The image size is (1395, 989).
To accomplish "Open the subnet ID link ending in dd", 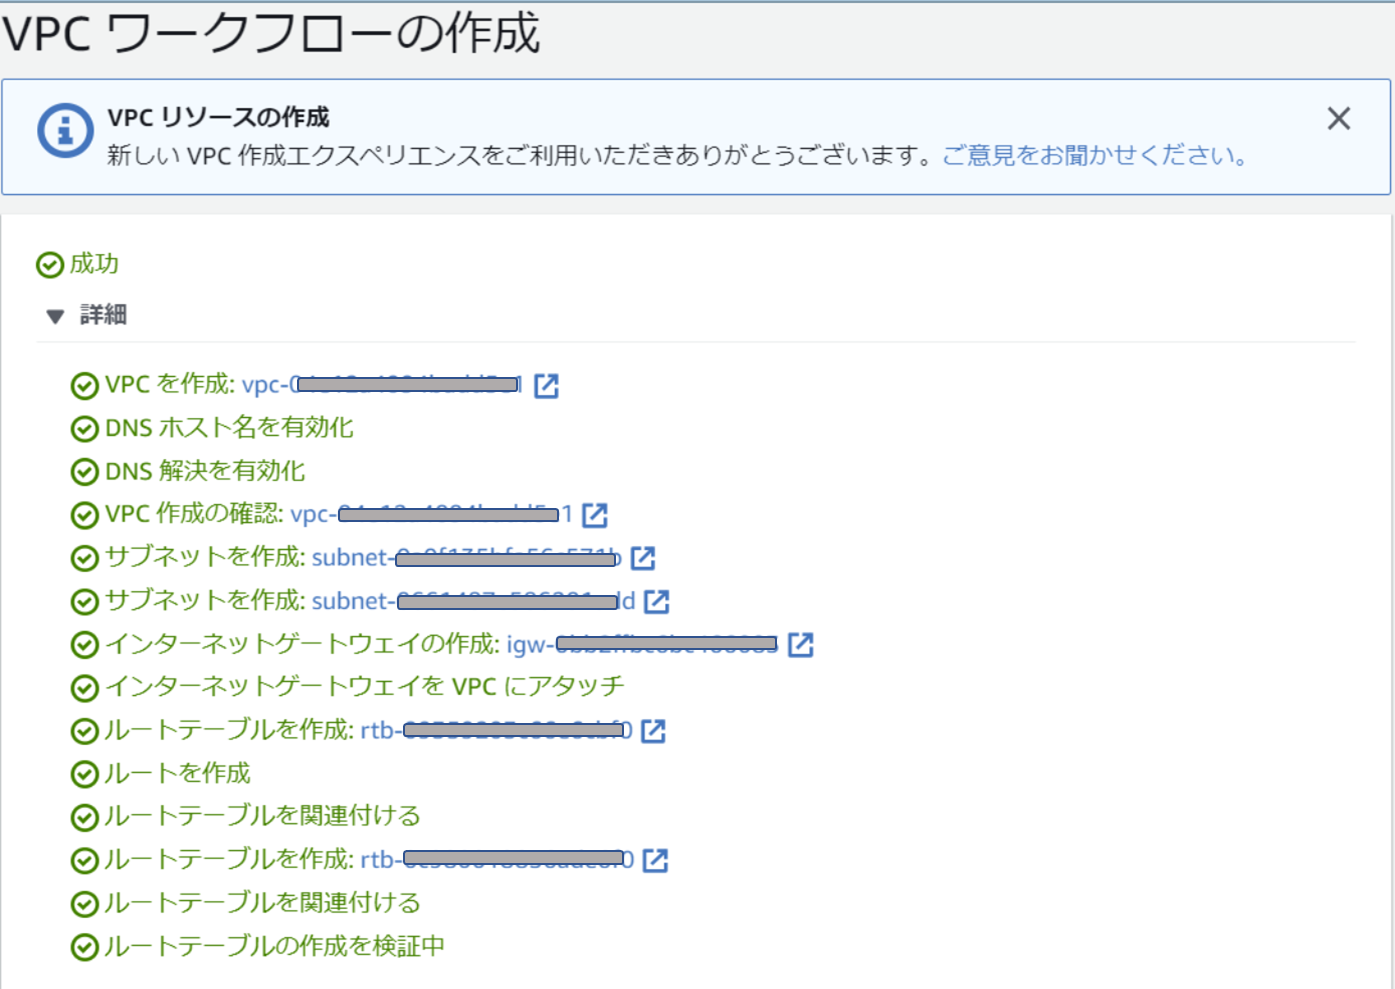I will 473,601.
